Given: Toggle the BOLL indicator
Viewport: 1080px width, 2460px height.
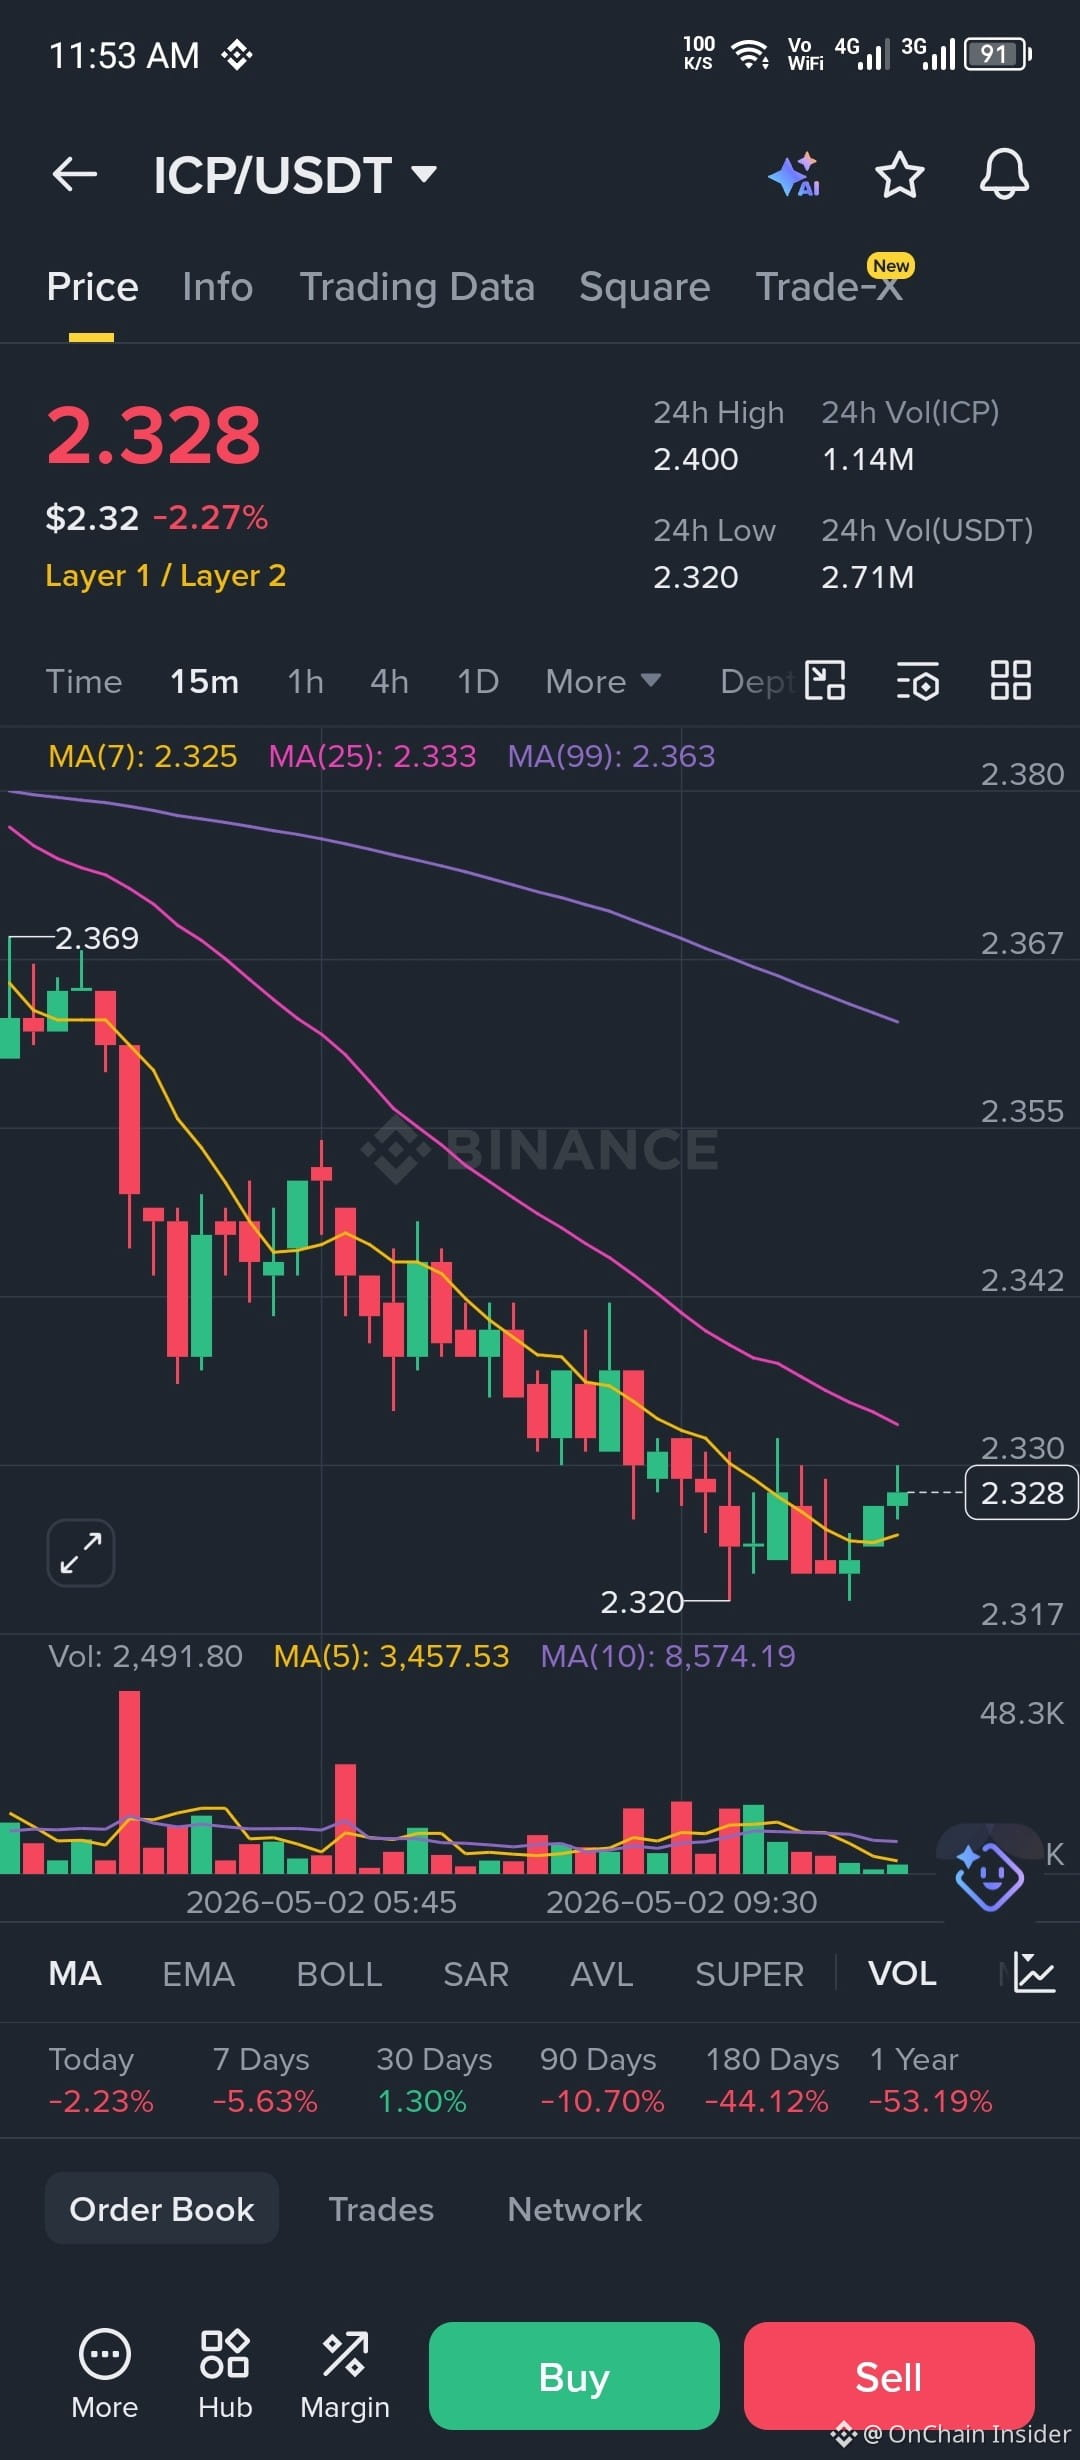Looking at the screenshot, I should (339, 1974).
